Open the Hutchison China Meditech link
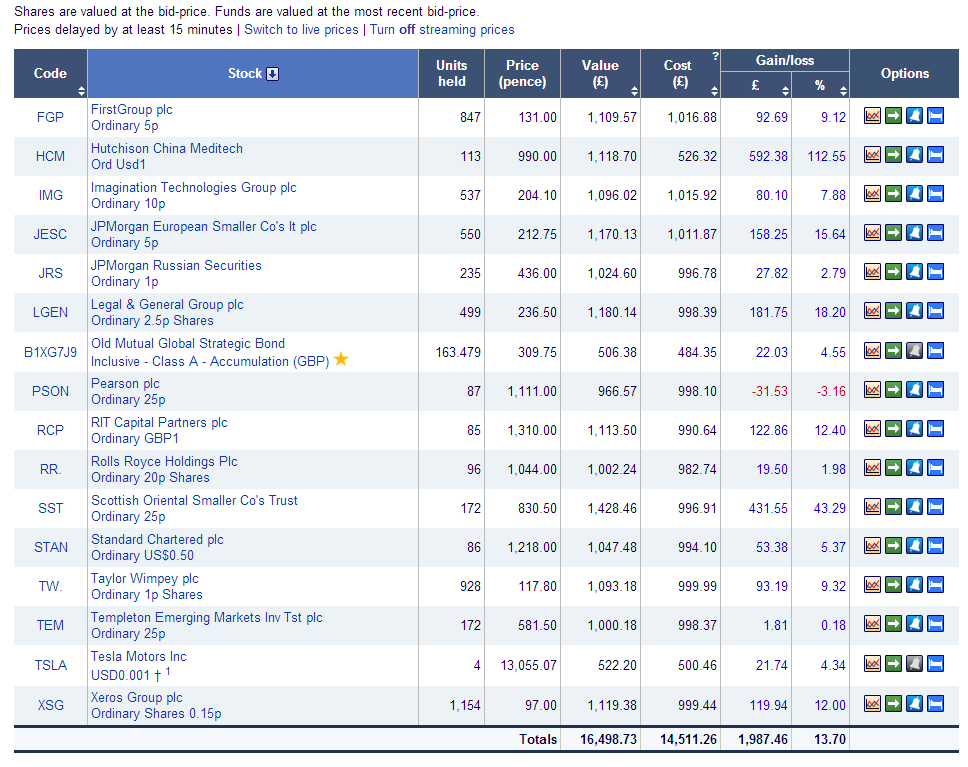Image resolution: width=968 pixels, height=767 pixels. point(167,148)
